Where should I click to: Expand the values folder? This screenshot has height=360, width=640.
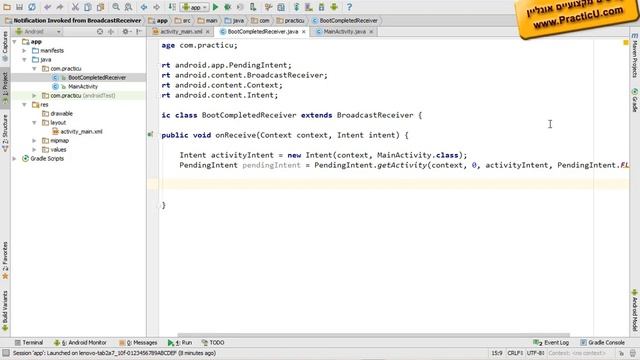34,149
